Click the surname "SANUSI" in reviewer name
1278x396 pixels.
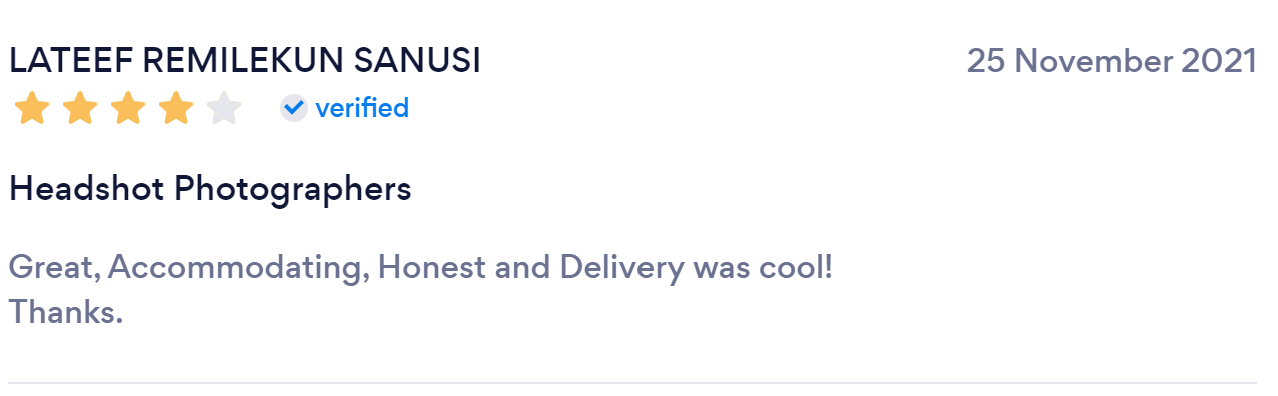coord(419,61)
